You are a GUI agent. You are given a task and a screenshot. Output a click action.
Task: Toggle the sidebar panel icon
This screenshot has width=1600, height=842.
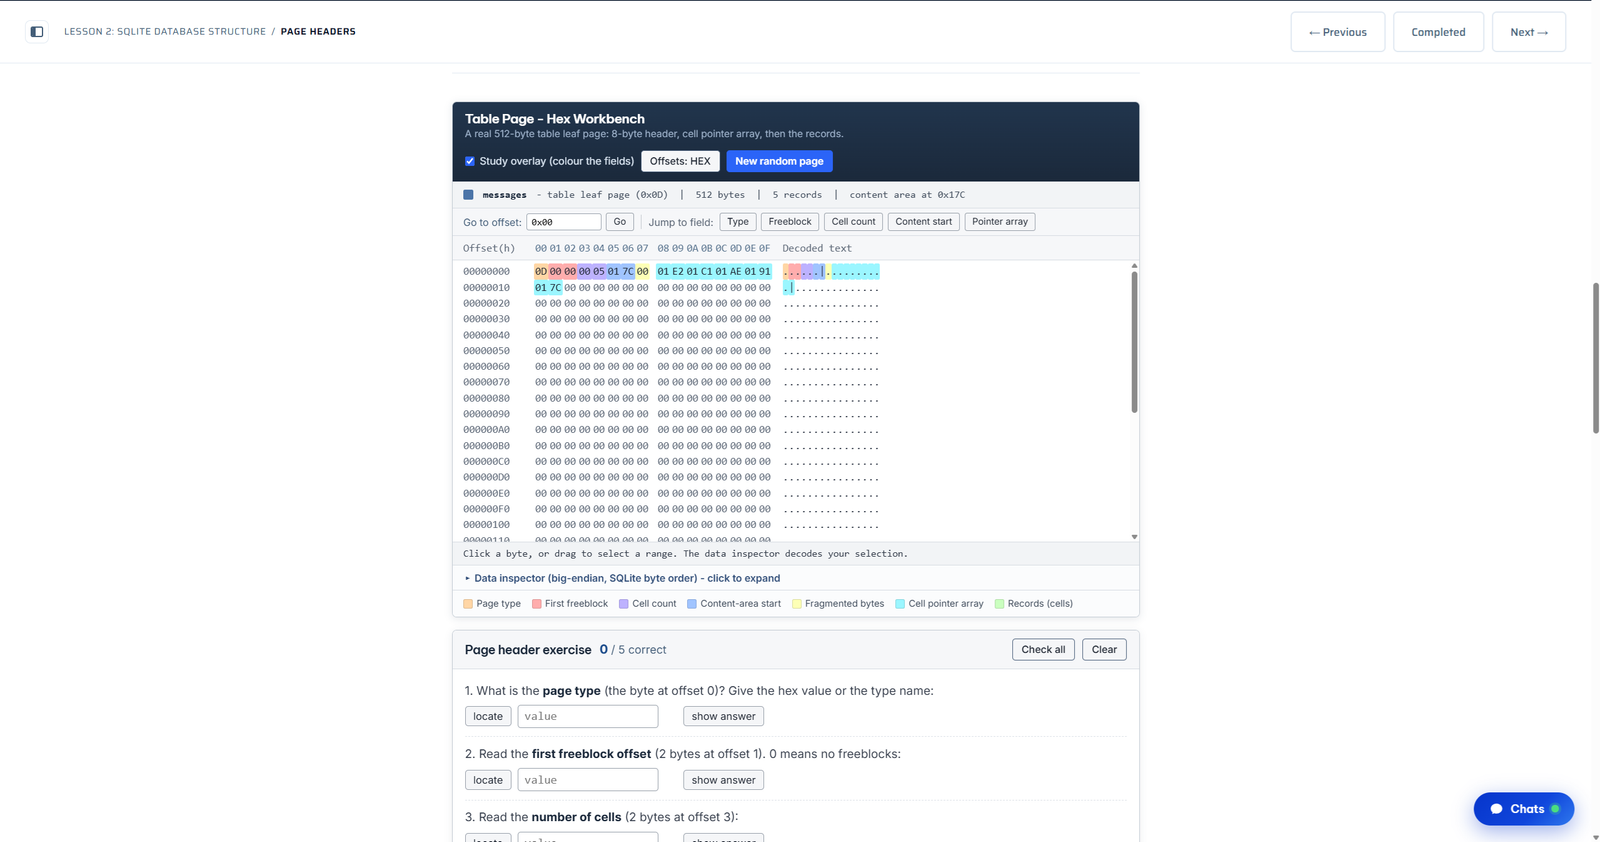37,32
